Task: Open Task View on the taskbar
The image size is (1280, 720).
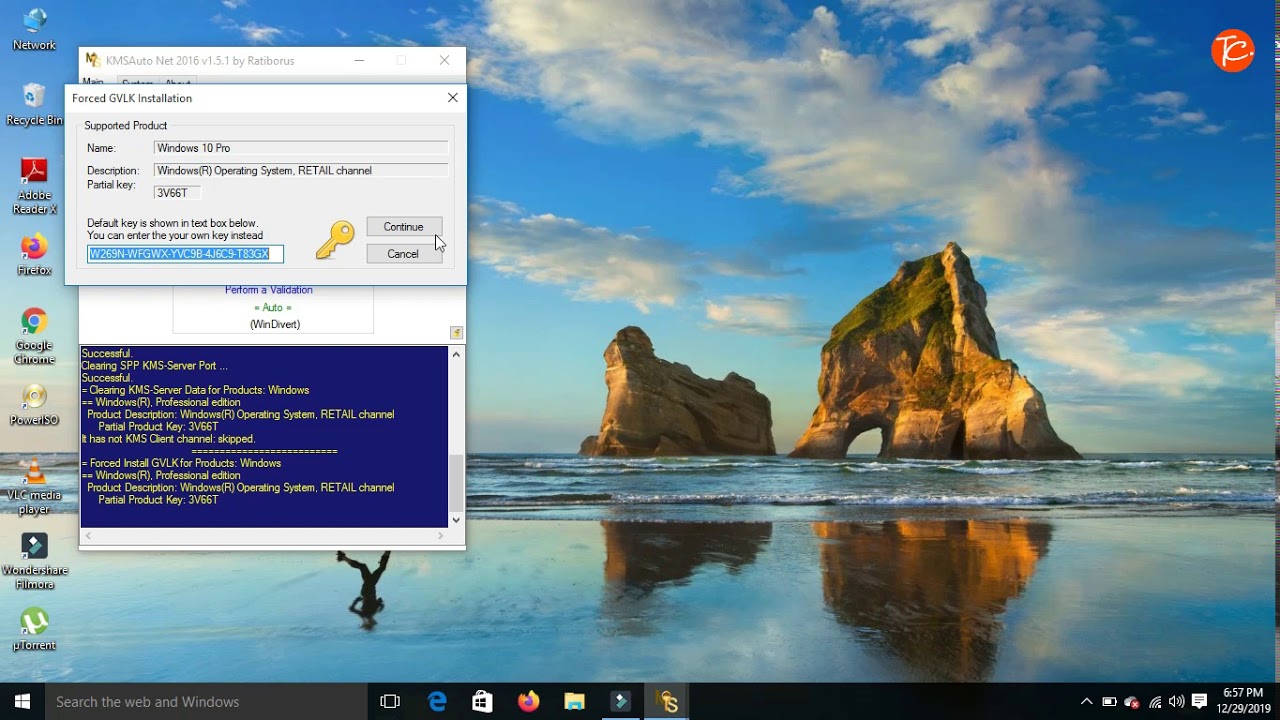Action: pos(390,702)
